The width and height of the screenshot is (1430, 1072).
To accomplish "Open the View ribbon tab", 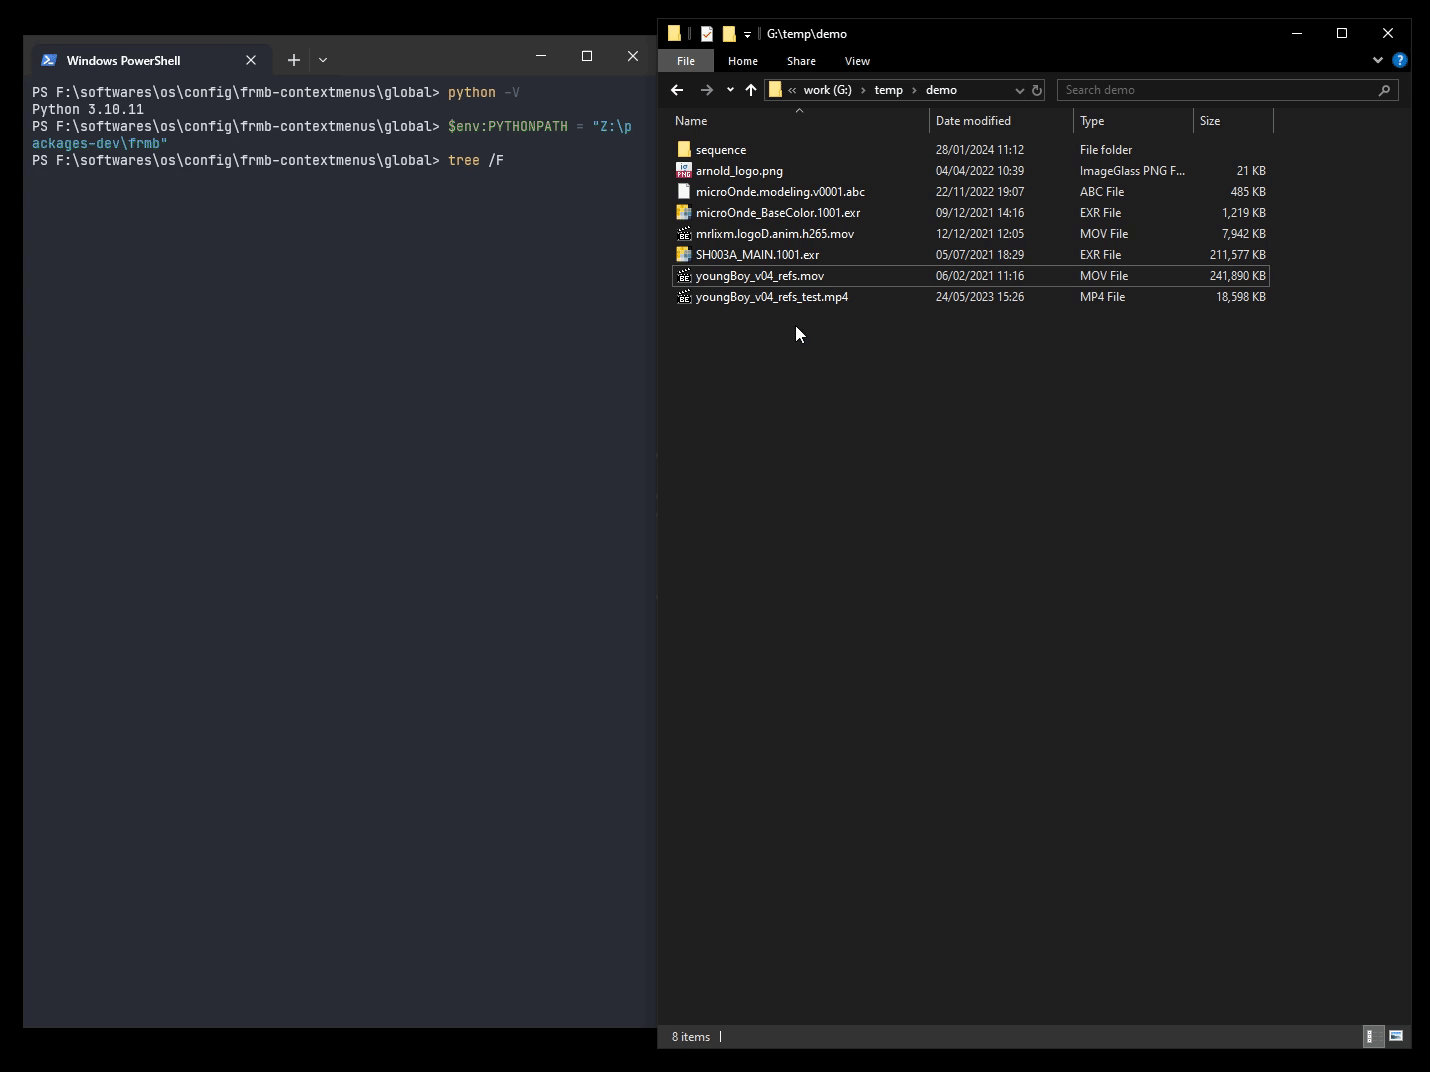I will click(857, 61).
